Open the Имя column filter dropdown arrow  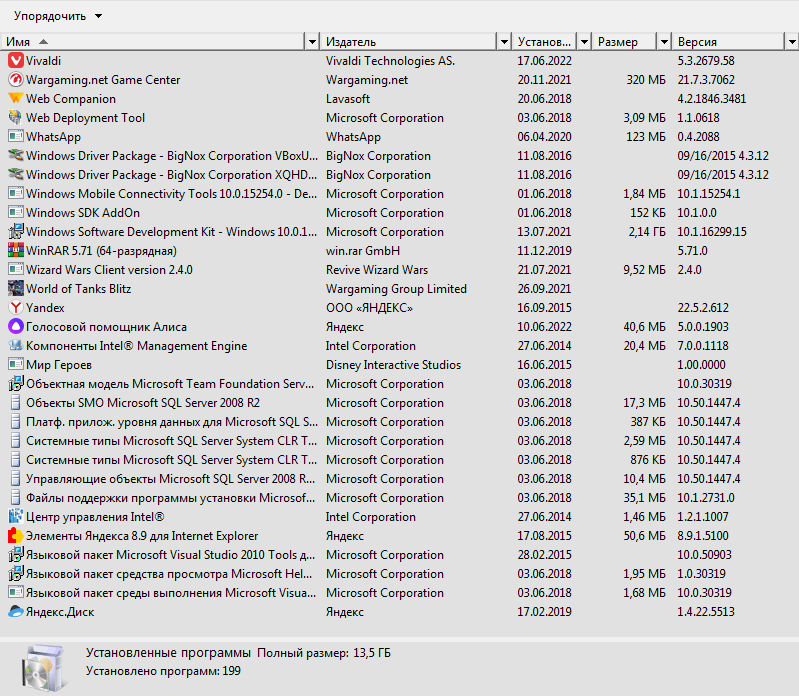(x=312, y=42)
